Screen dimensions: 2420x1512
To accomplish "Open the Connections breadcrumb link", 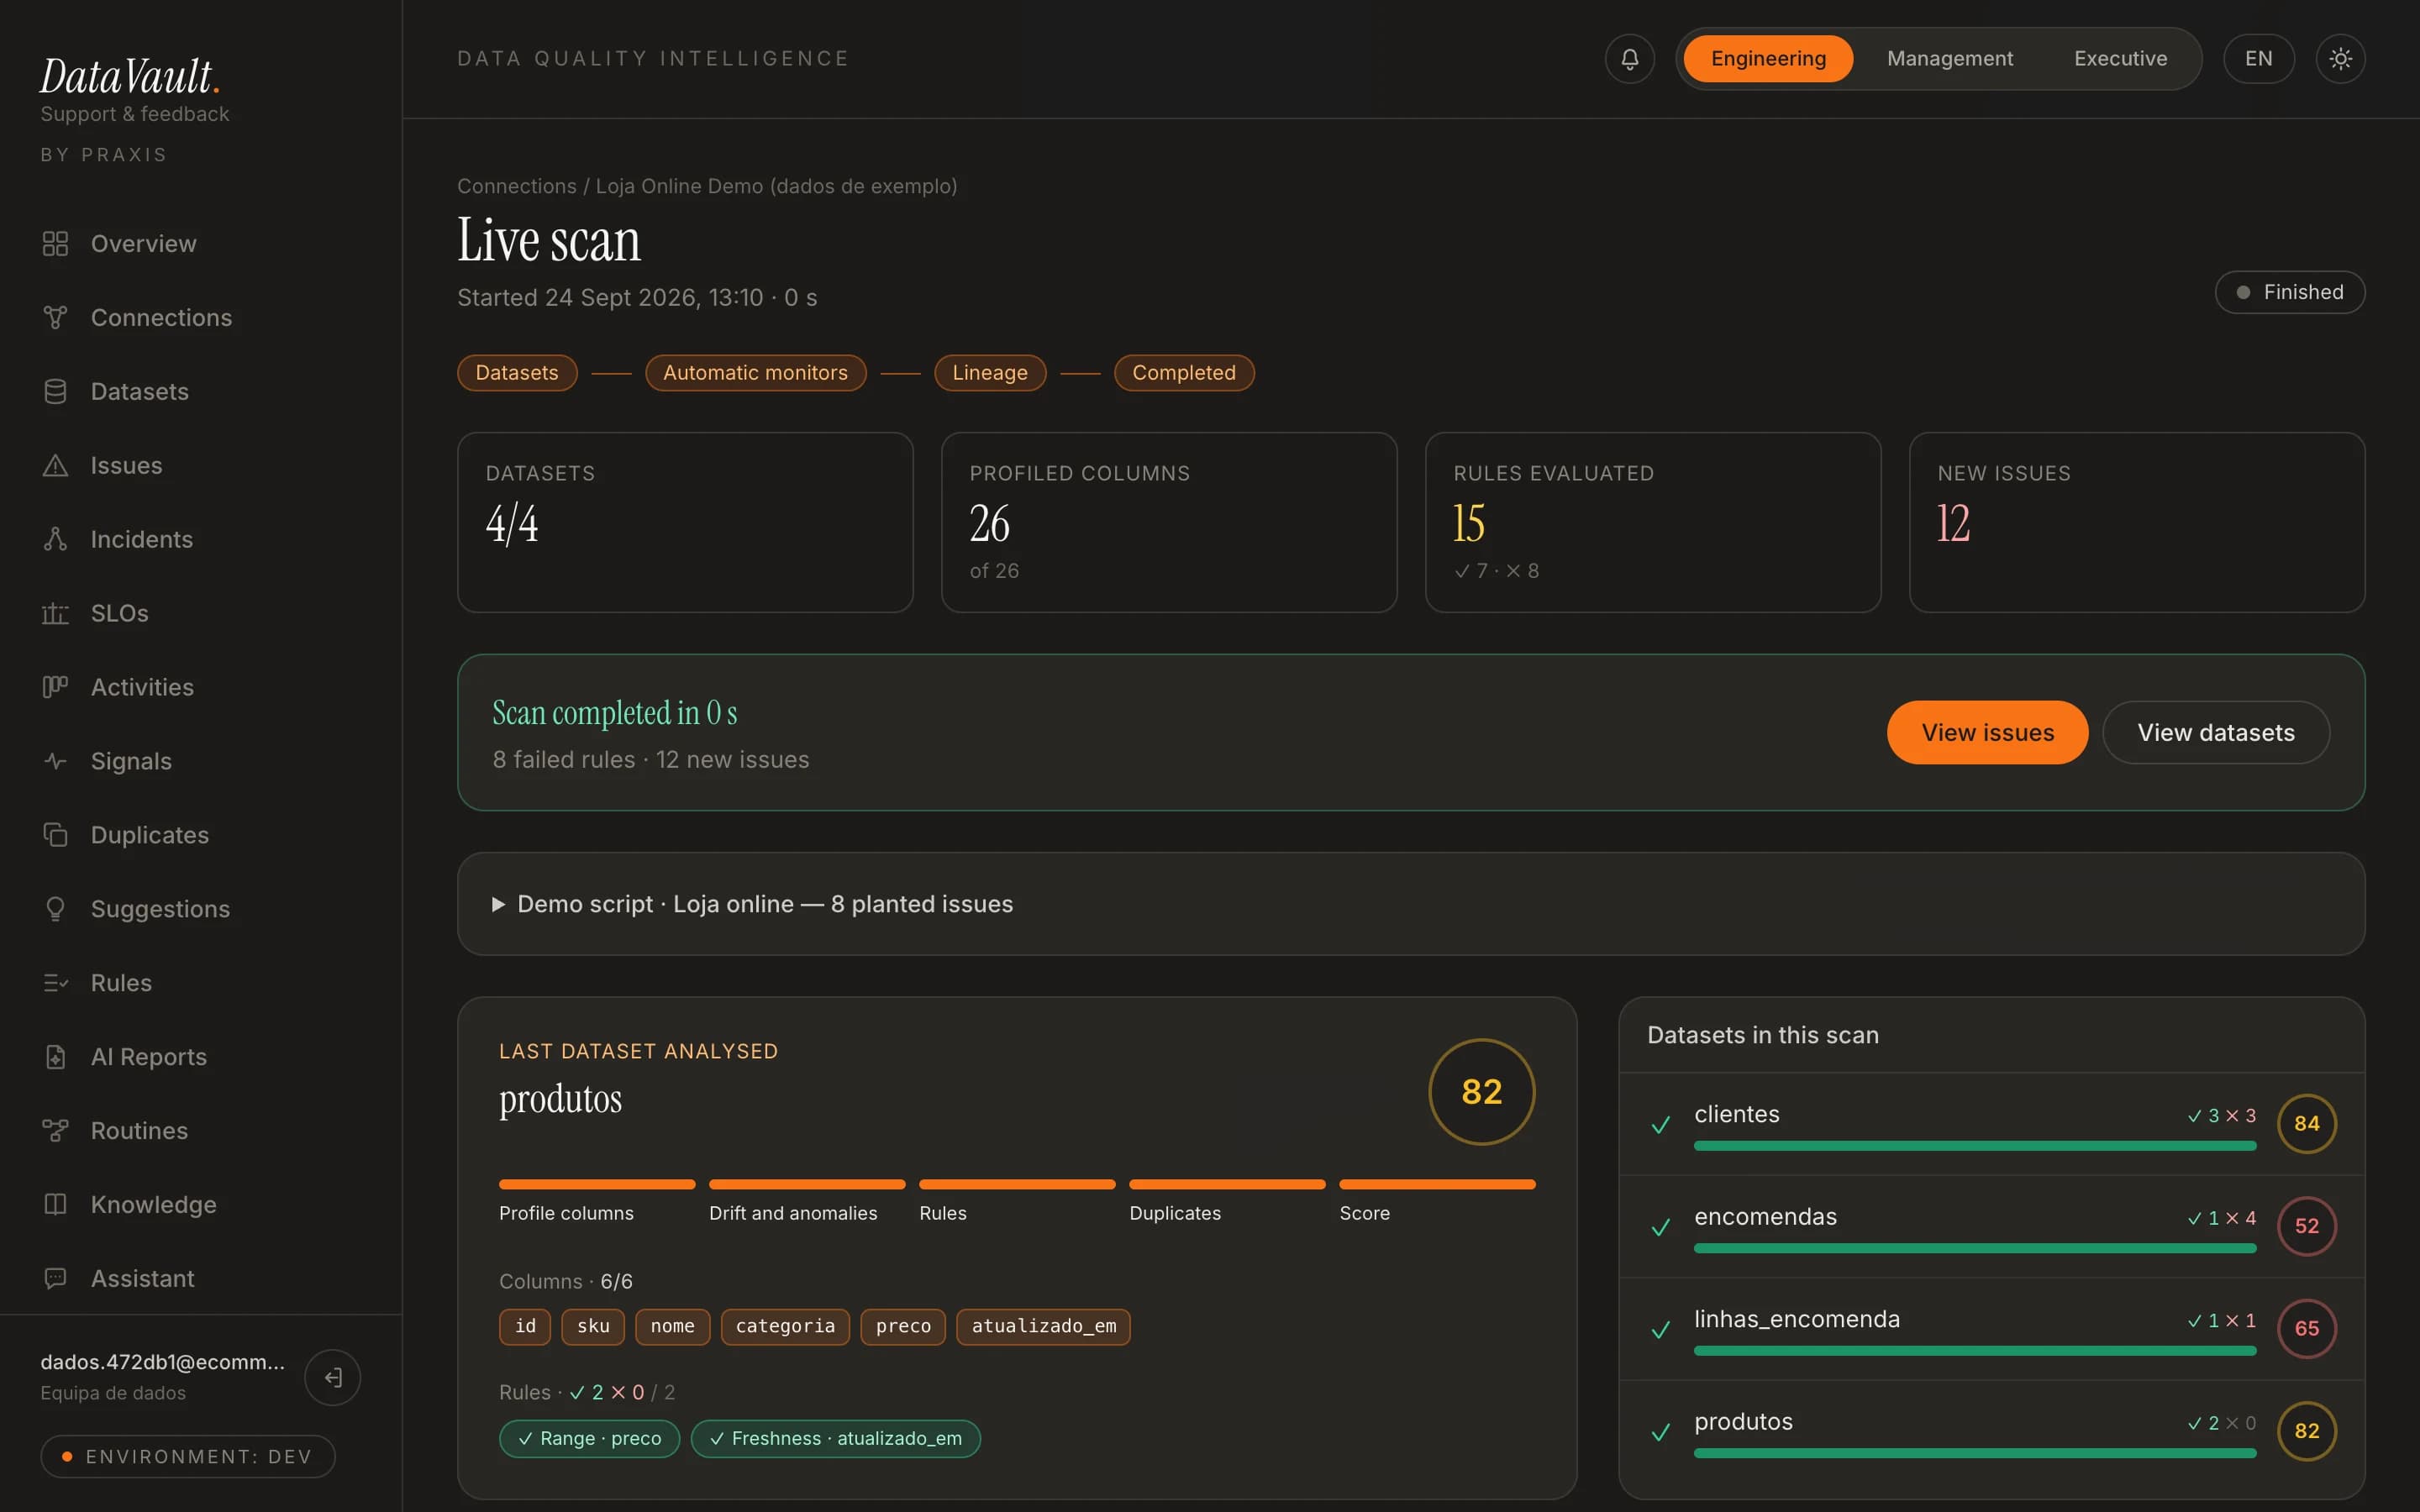I will (517, 186).
